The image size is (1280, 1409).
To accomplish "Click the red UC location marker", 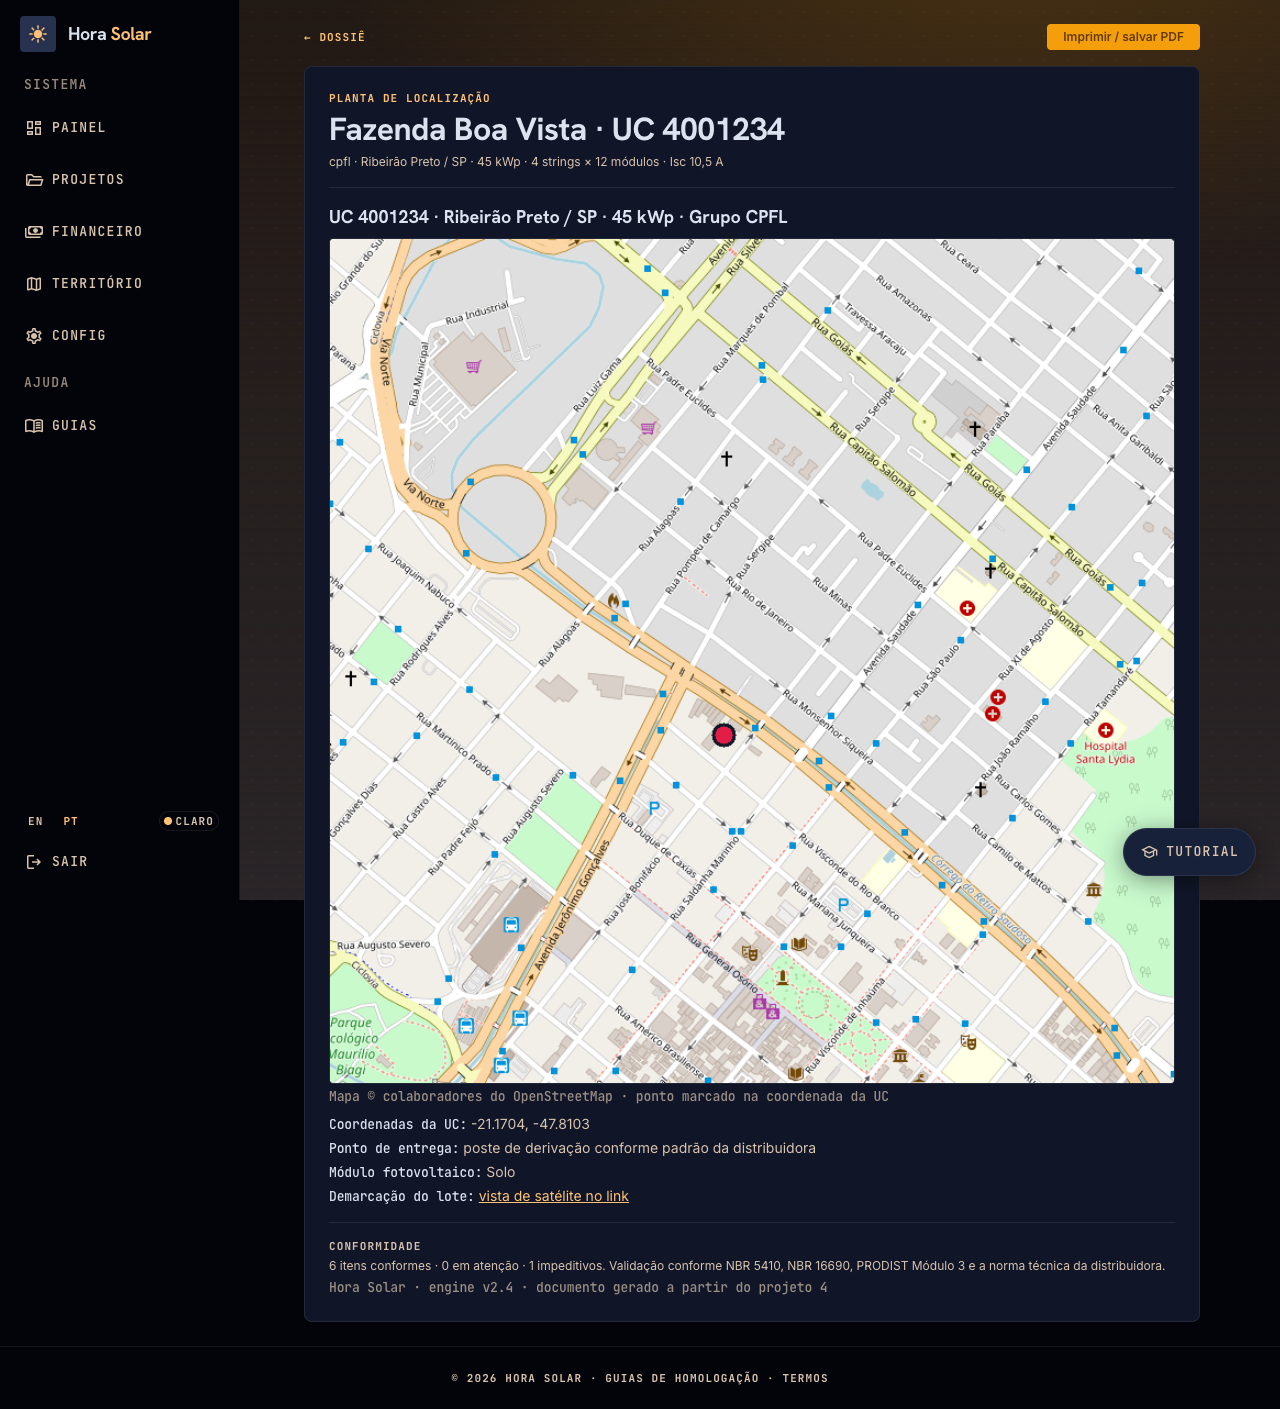I will click(x=724, y=735).
